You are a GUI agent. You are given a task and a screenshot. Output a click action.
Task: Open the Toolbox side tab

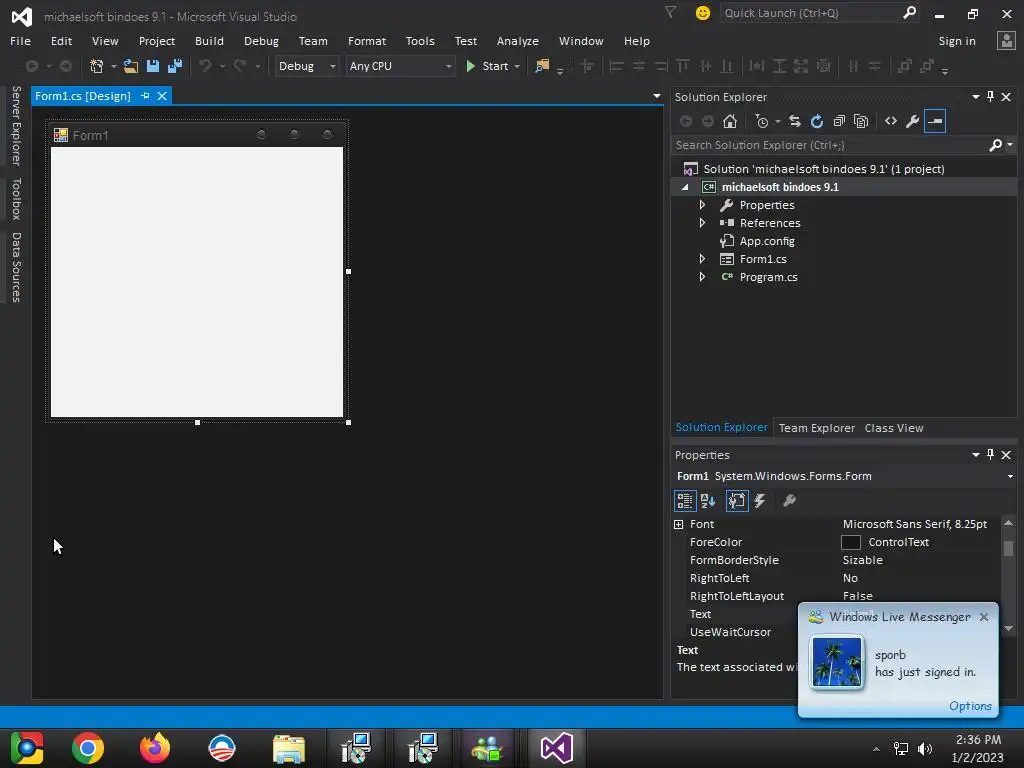tap(16, 199)
